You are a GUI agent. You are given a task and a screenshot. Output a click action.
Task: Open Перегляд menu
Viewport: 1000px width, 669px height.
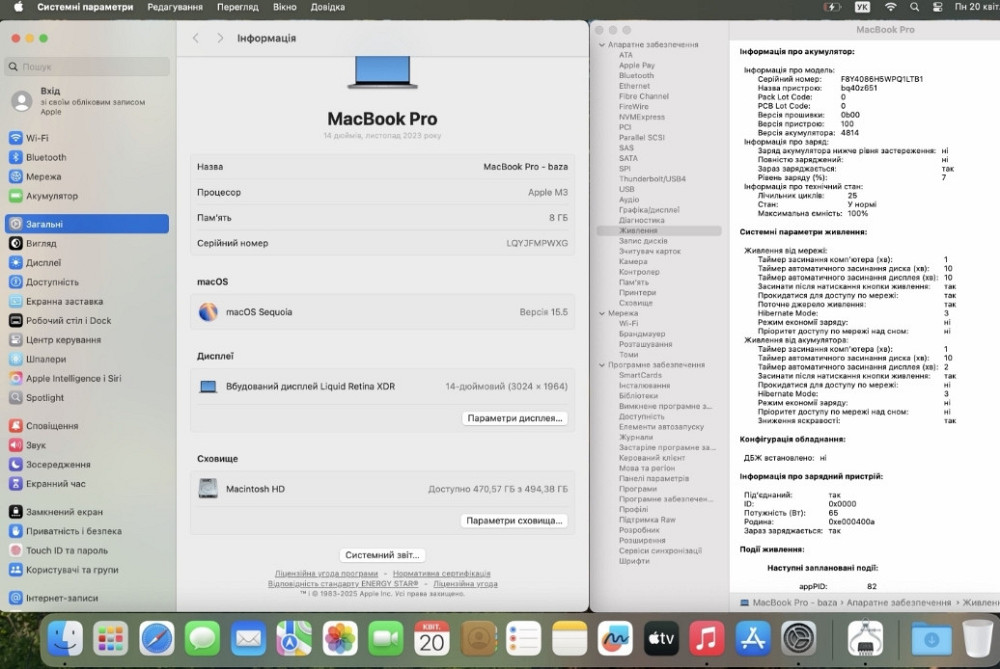tap(237, 7)
